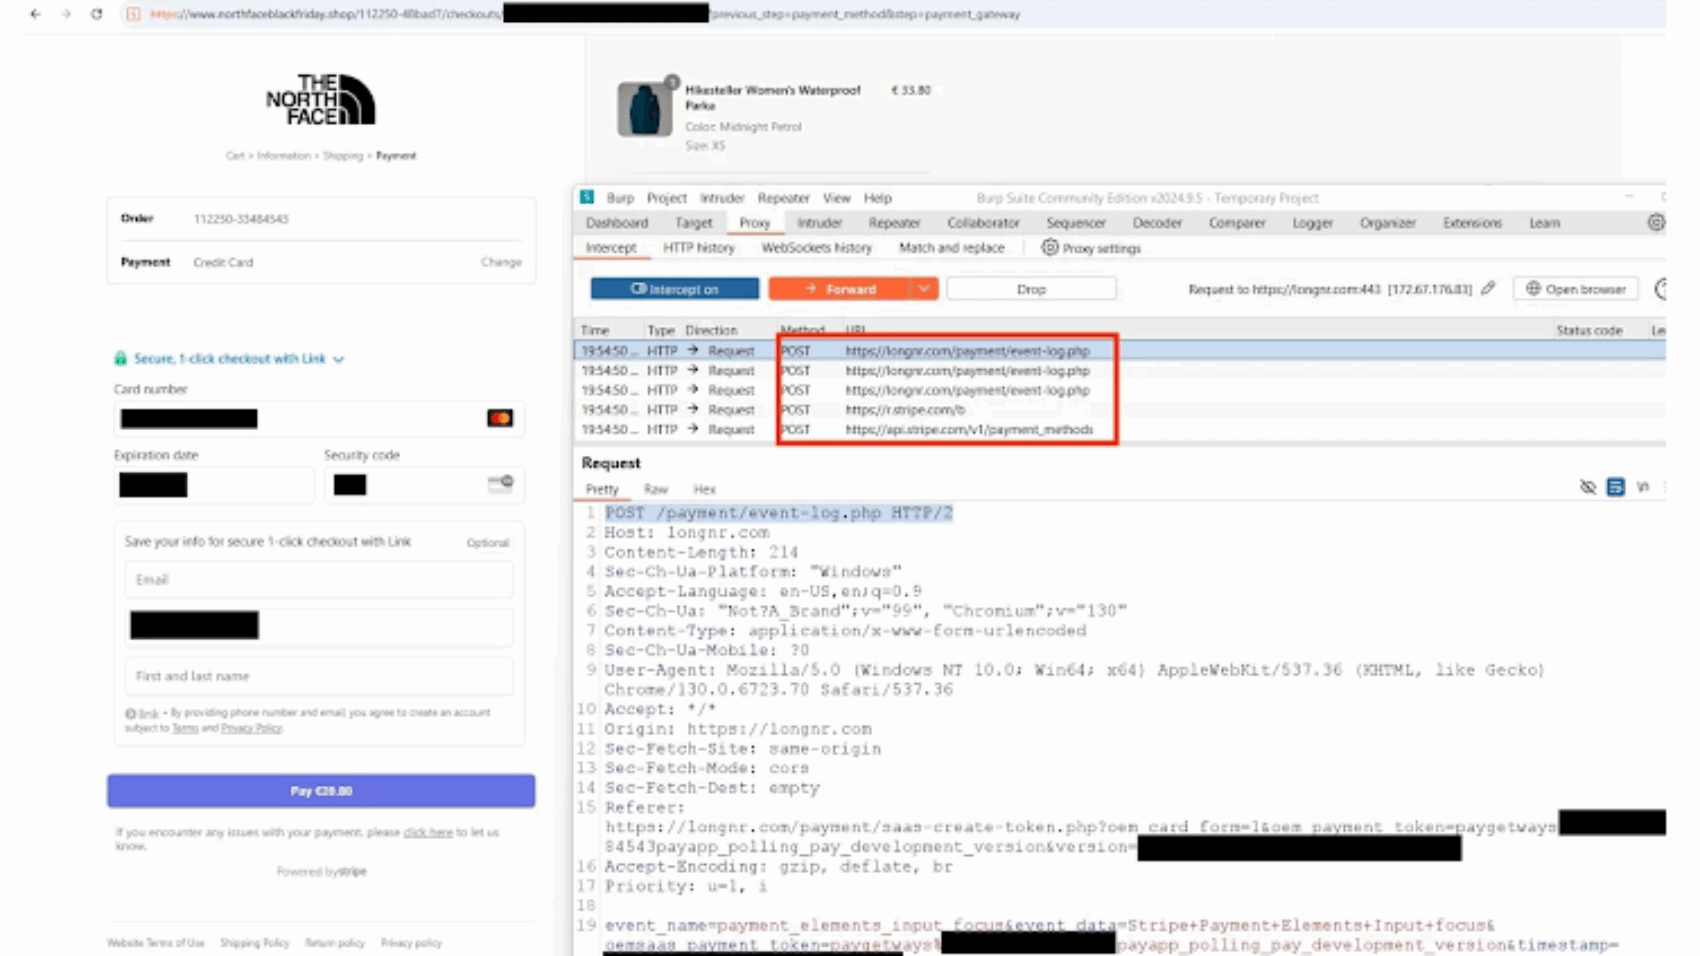Click the Drop button in Burp Proxy

[x=1030, y=288]
